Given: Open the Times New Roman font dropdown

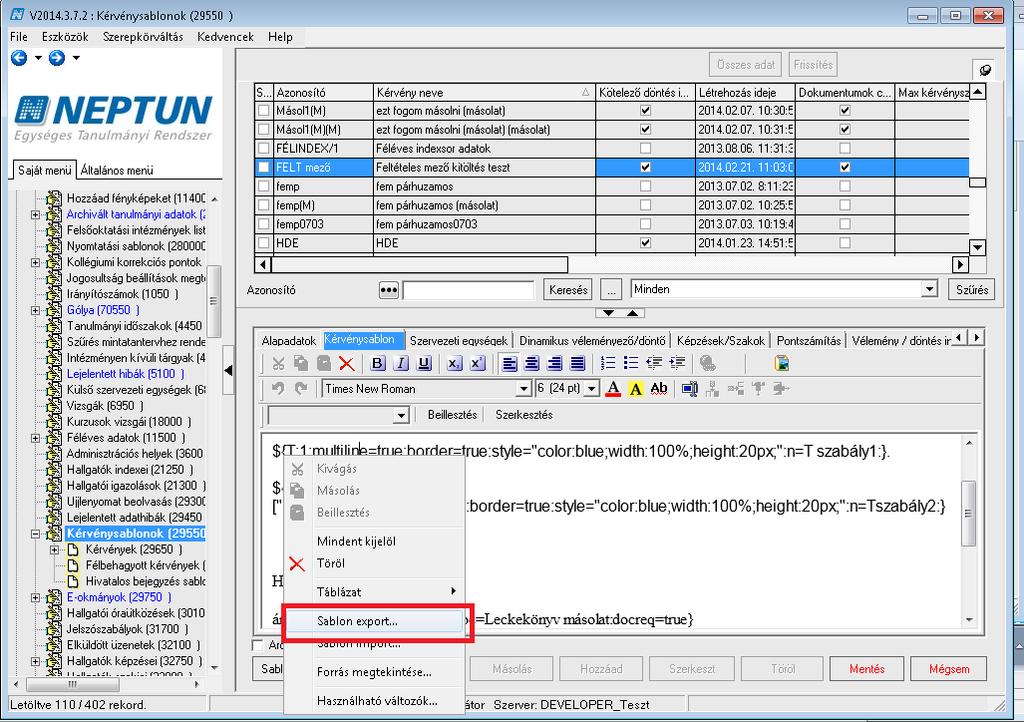Looking at the screenshot, I should tap(523, 389).
